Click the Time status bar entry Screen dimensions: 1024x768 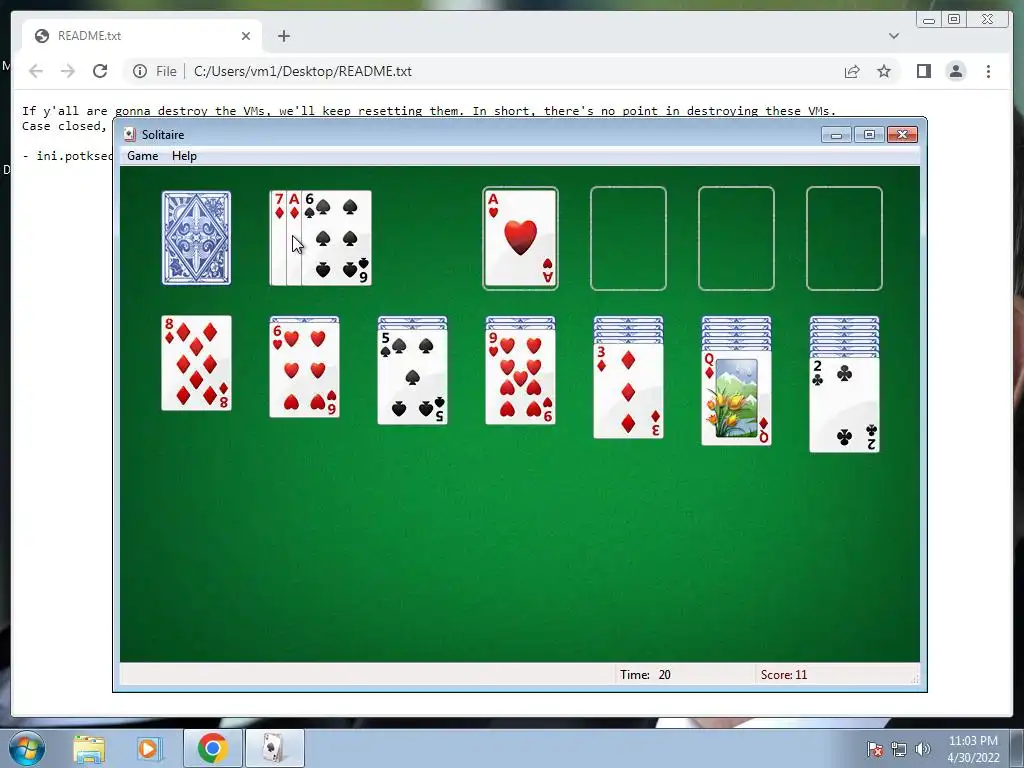click(645, 675)
